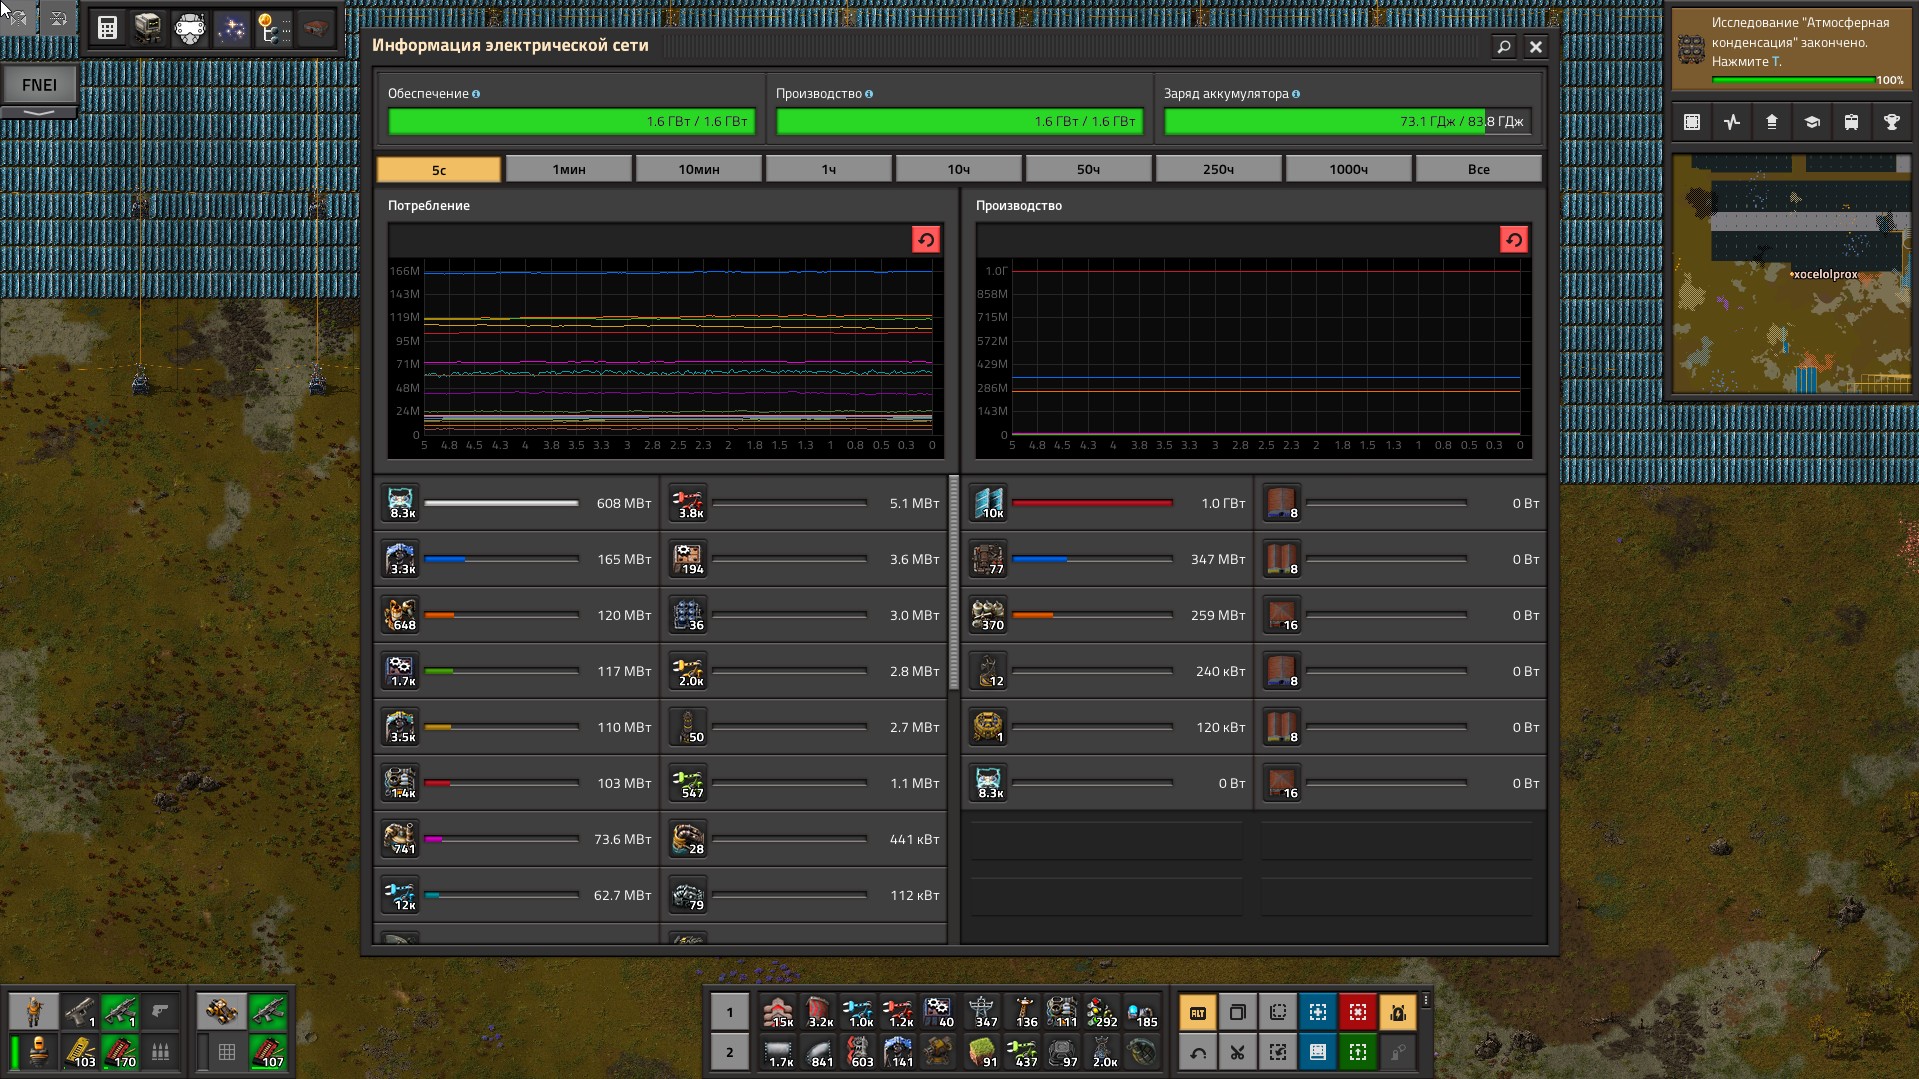Screen dimensions: 1919x1079
Task: Open the VR-goggles helmet mod icon
Action: (190, 28)
